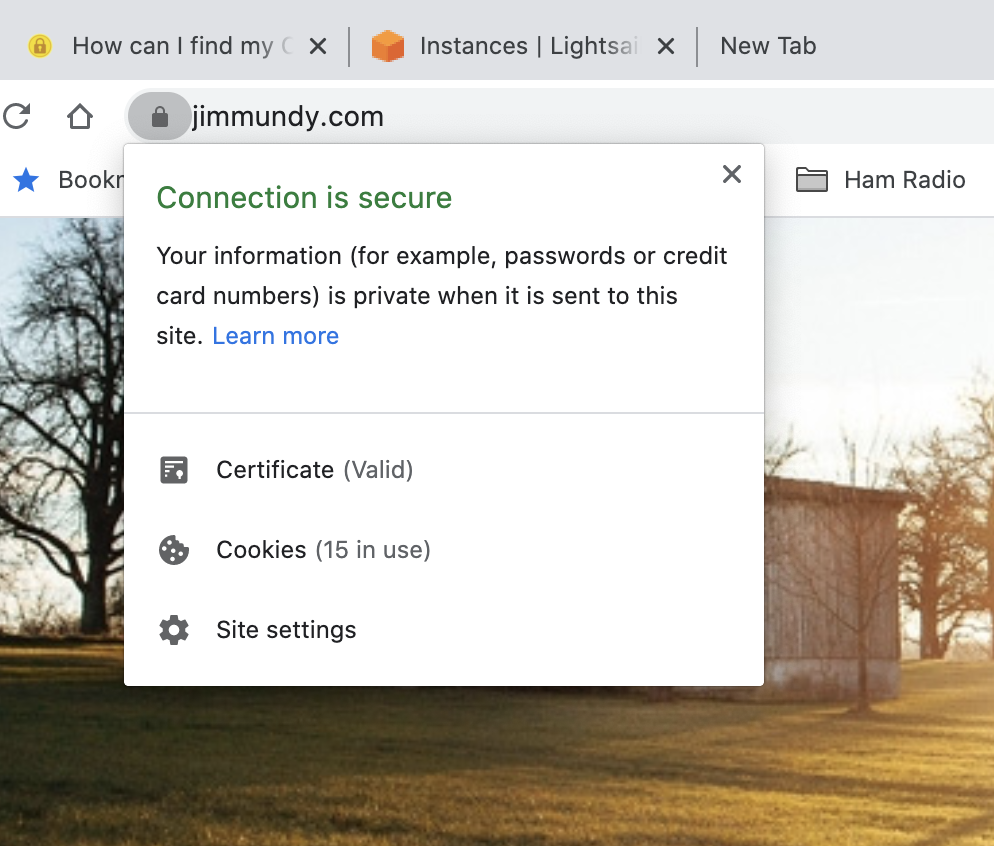Open Cookies (15 in use) entry
This screenshot has height=846, width=994.
444,550
